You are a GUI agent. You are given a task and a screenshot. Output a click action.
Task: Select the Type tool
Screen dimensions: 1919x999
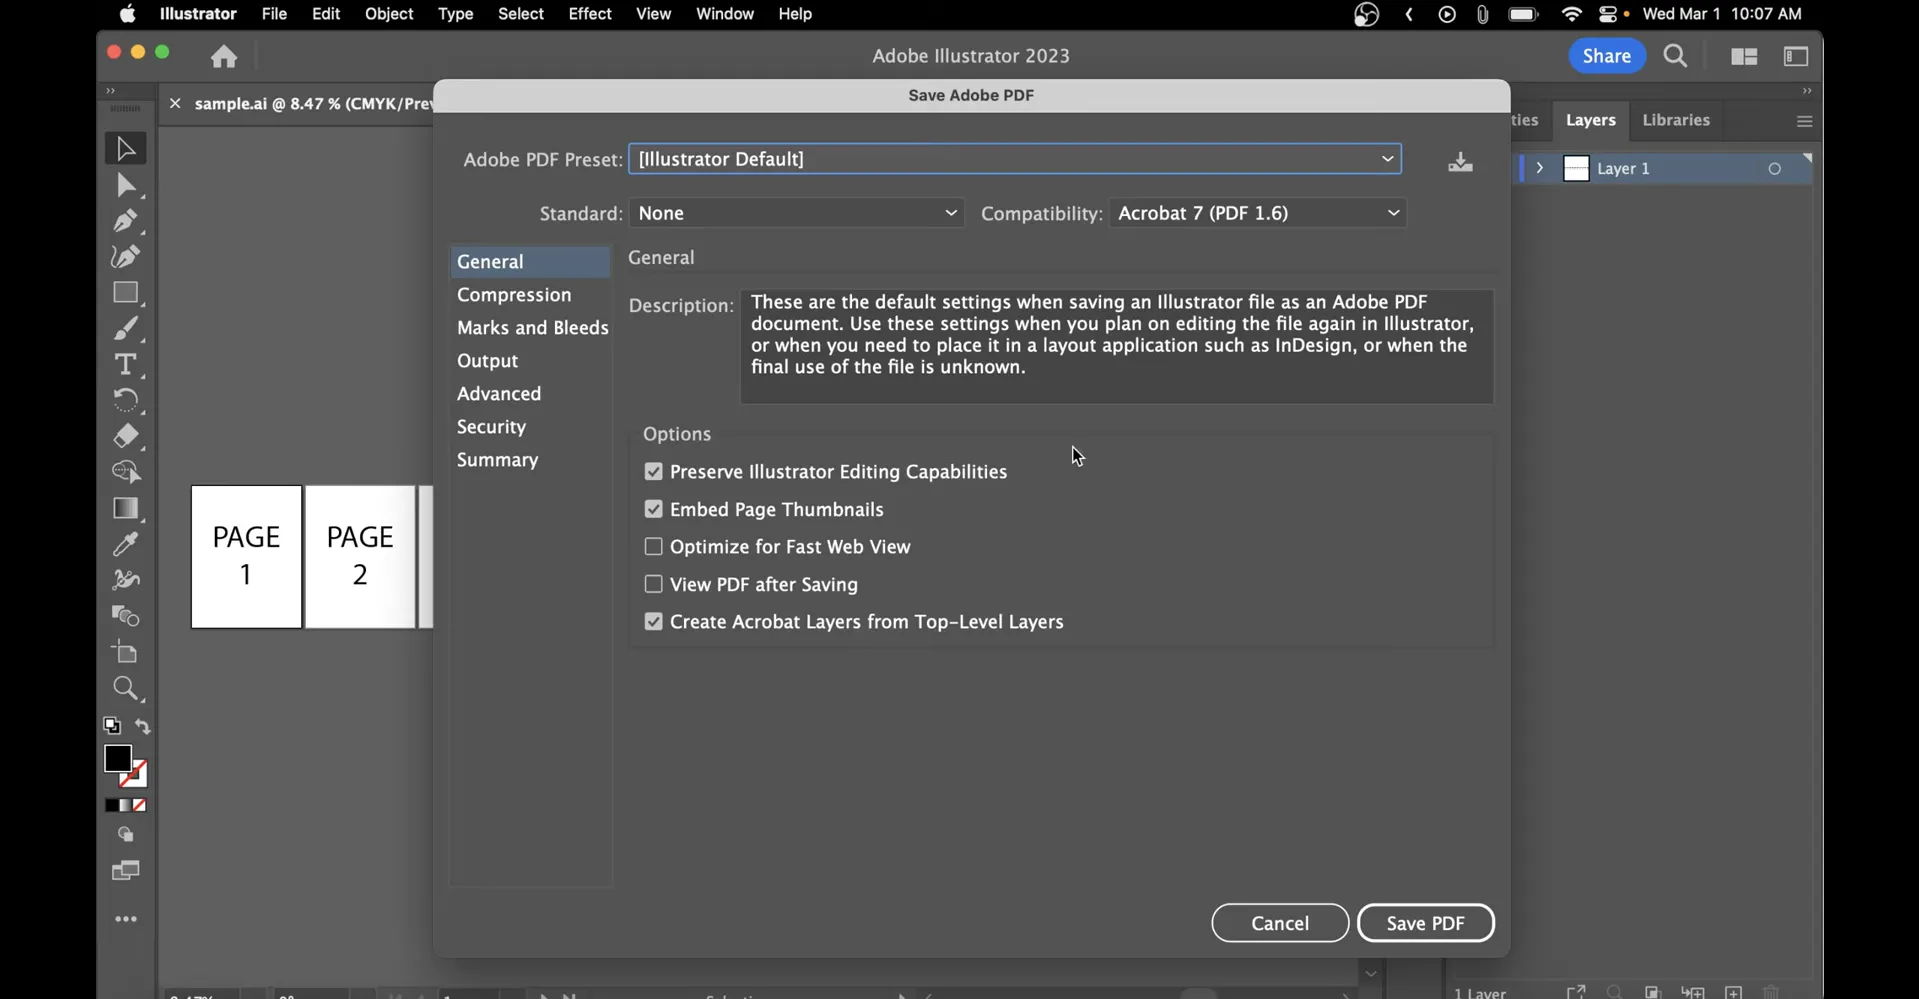pyautogui.click(x=127, y=365)
